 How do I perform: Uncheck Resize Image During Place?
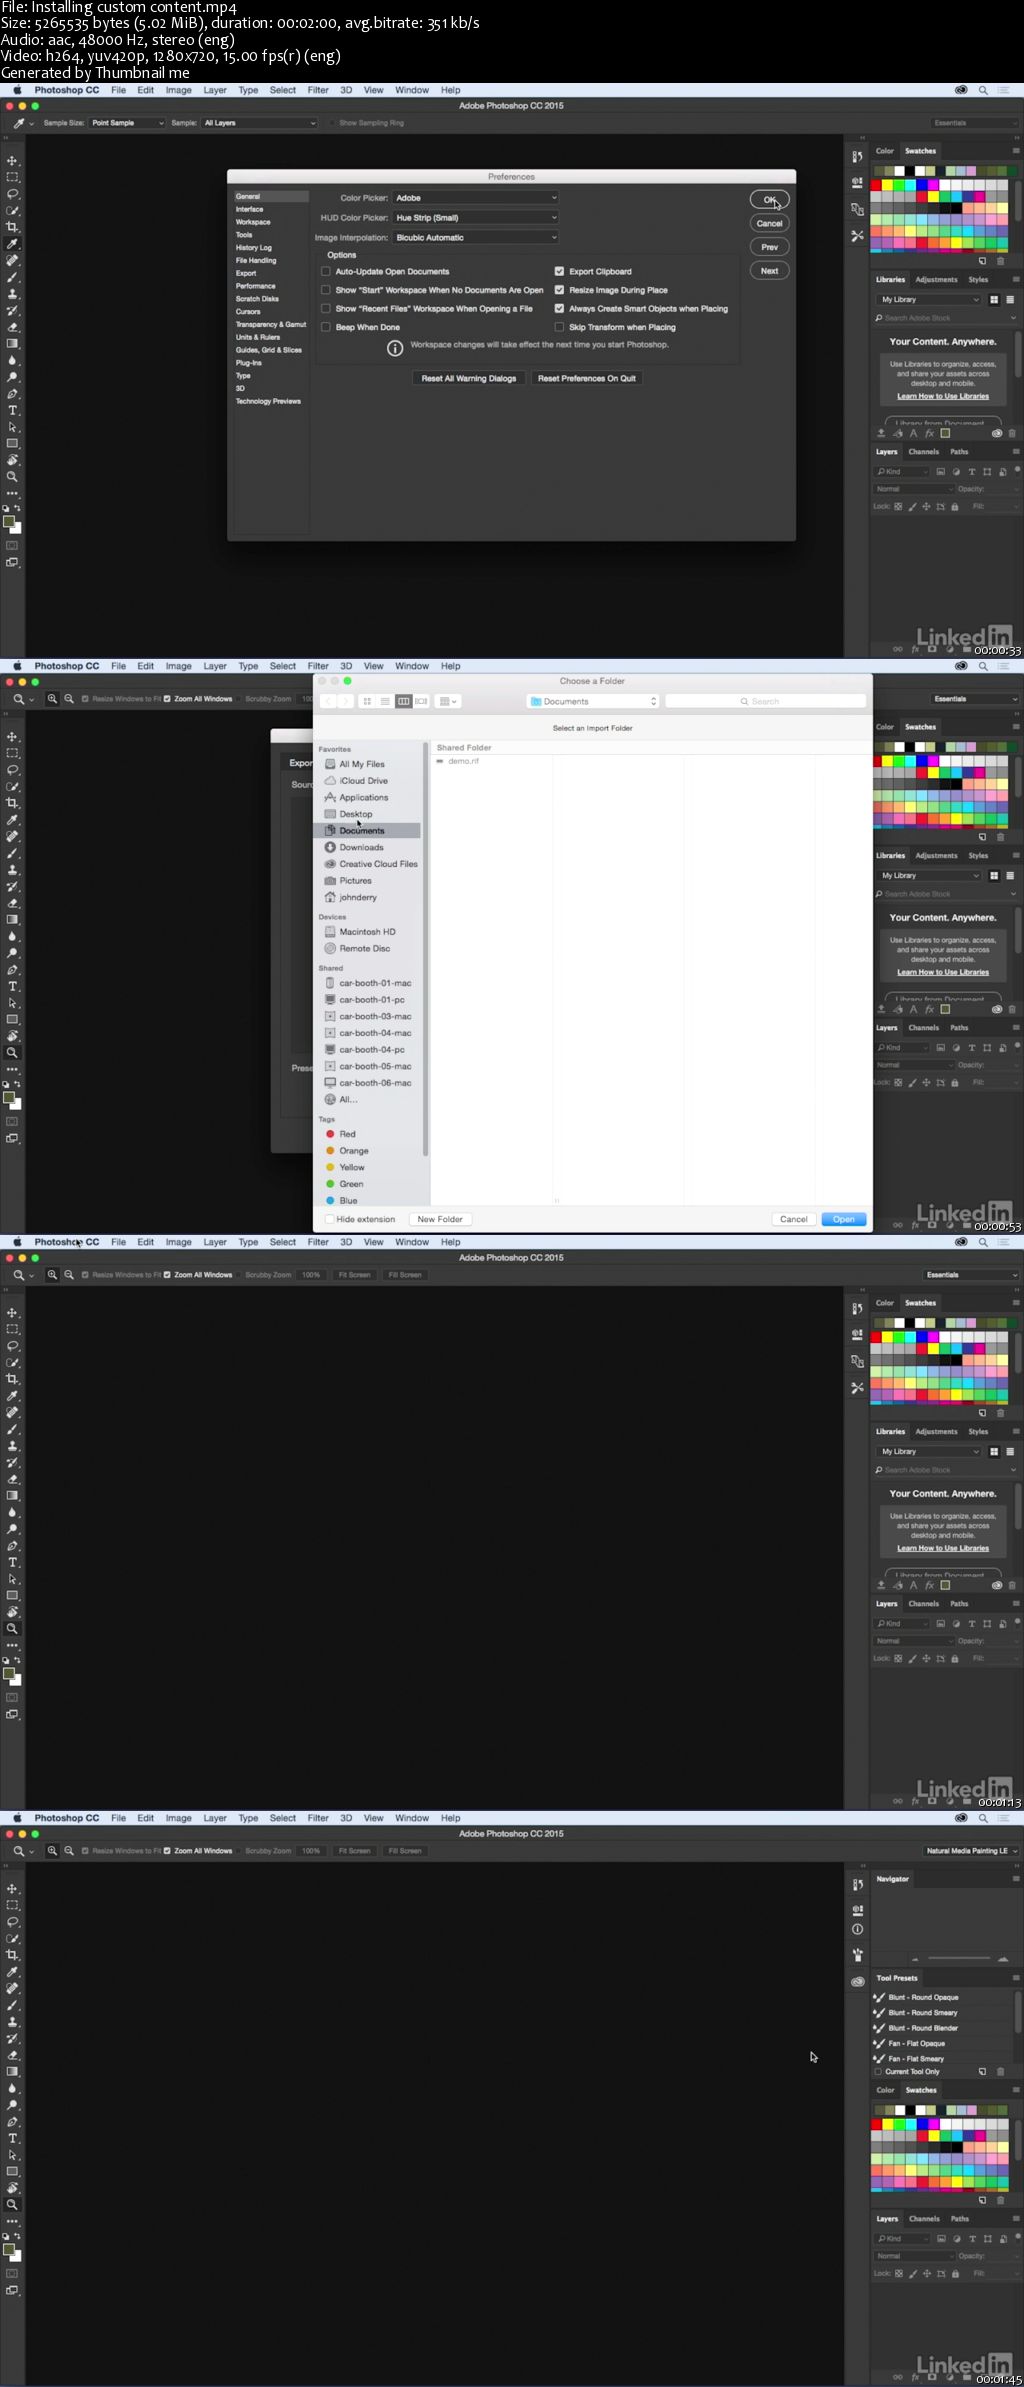point(560,290)
